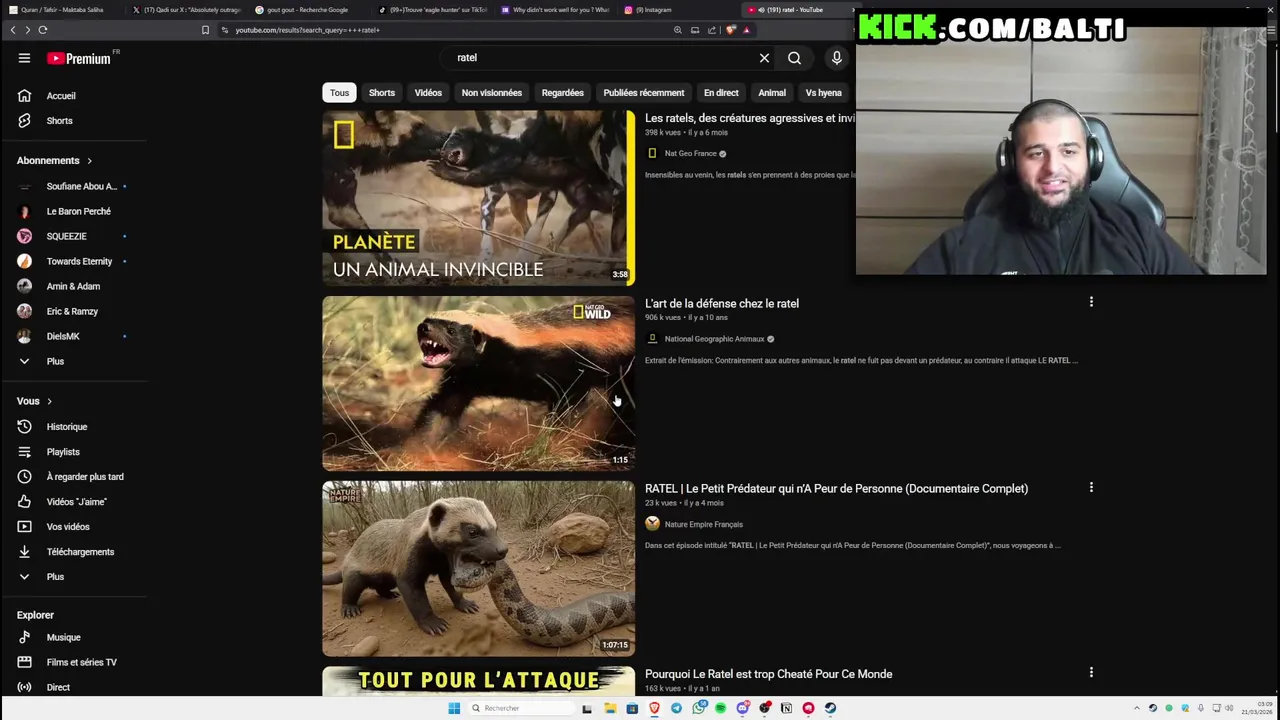Open Steam from the taskbar

coord(830,708)
